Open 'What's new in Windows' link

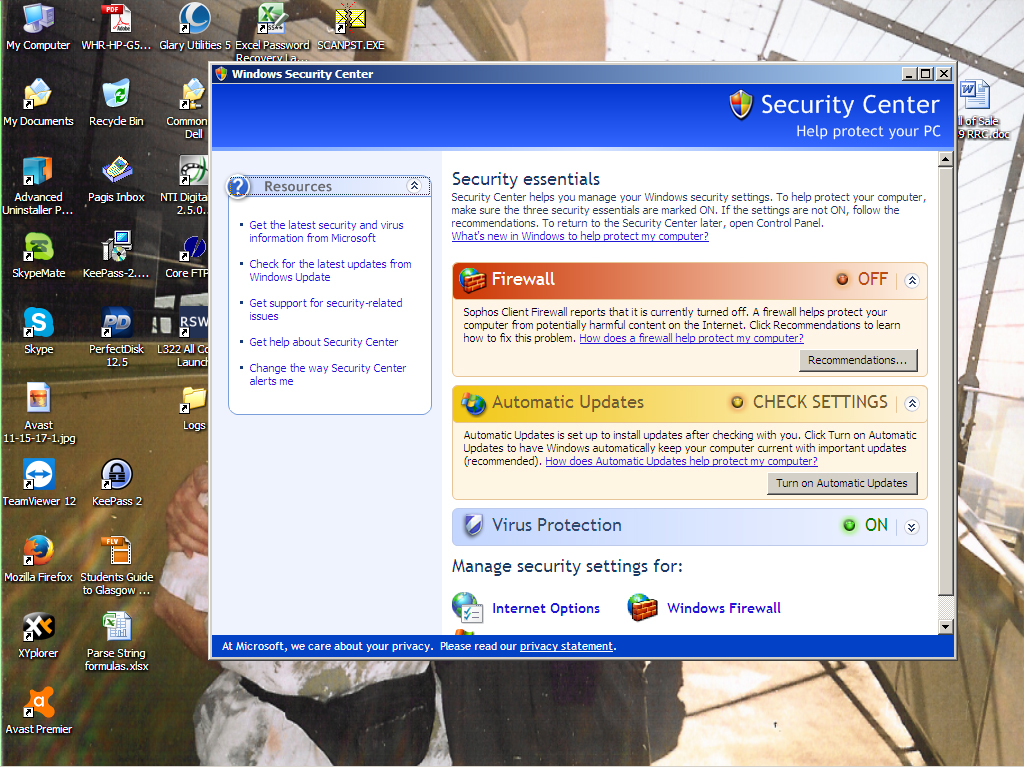(580, 236)
